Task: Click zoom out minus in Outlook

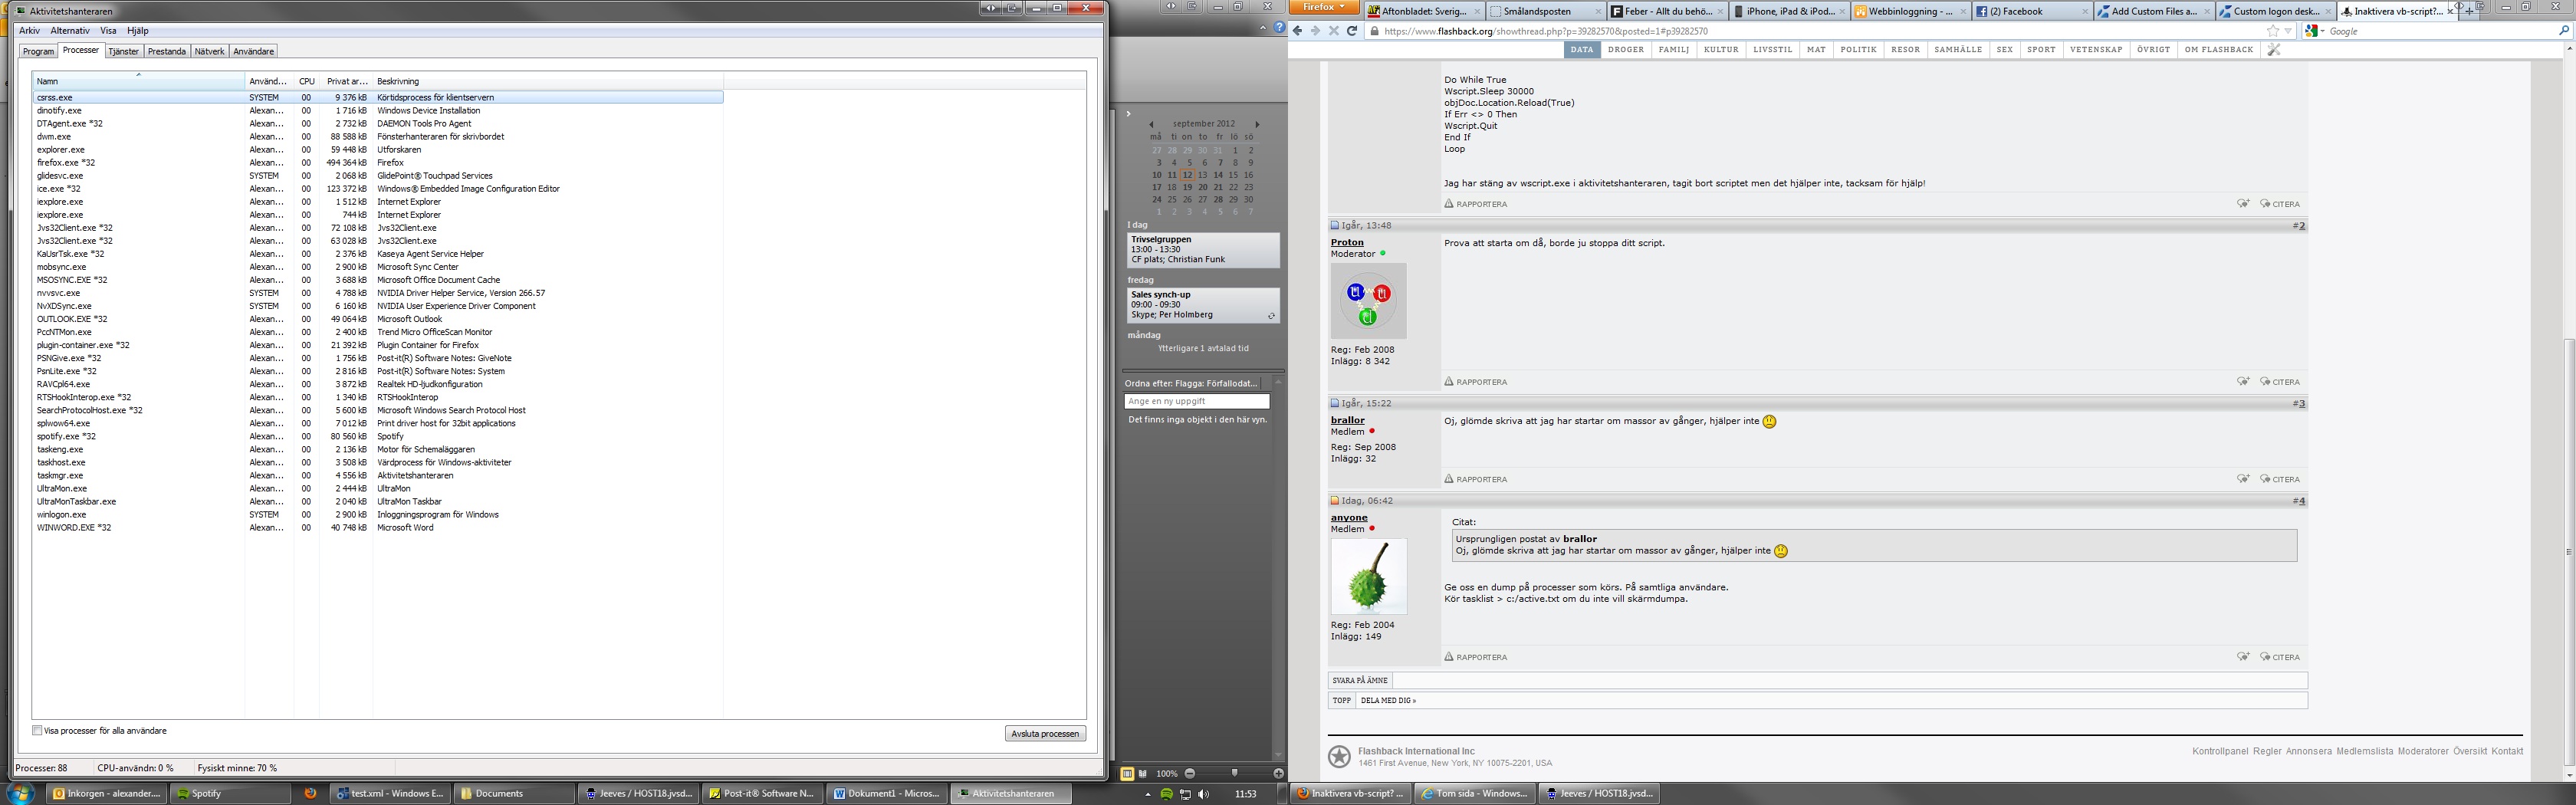Action: pos(1190,773)
